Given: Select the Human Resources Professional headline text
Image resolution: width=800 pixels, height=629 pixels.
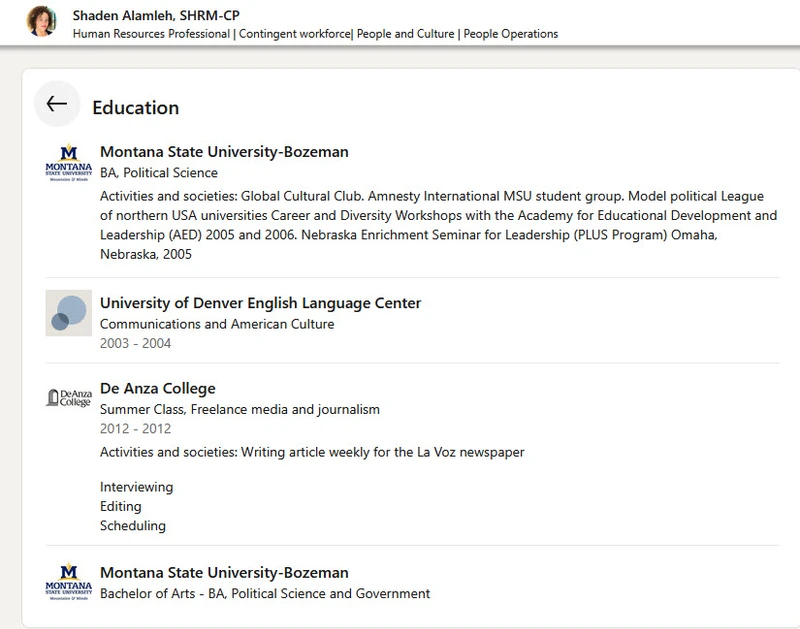Looking at the screenshot, I should coord(315,34).
